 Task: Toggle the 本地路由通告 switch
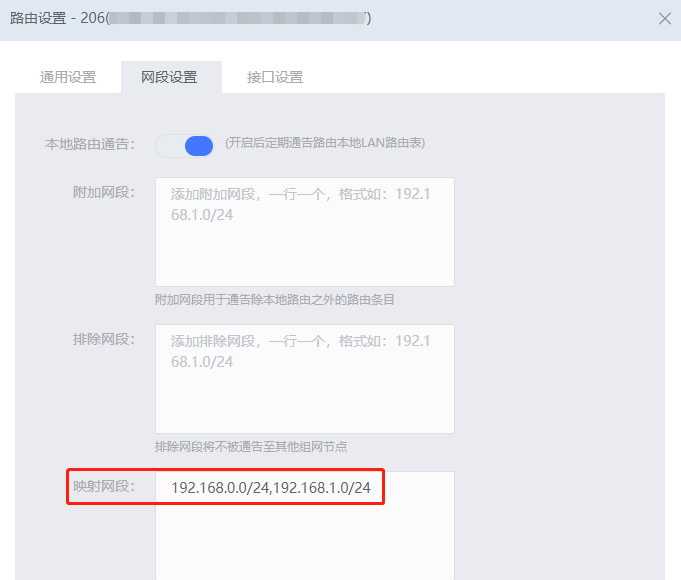tap(185, 146)
